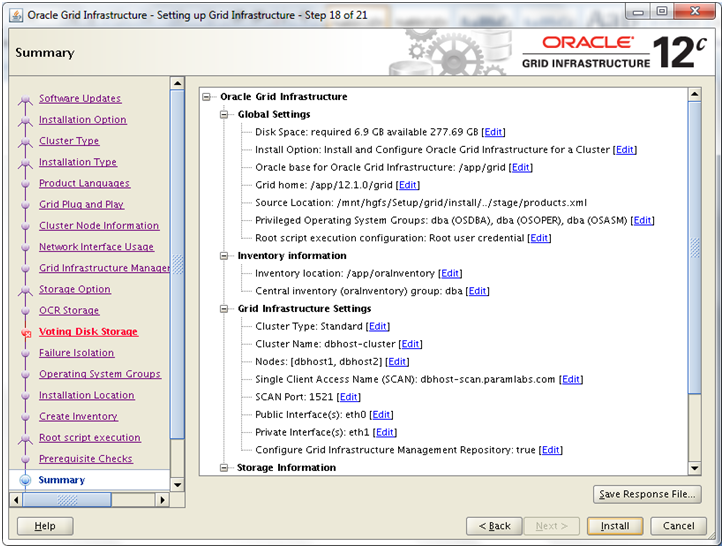Edit the SCAN Port 1521
724x548 pixels.
(349, 397)
